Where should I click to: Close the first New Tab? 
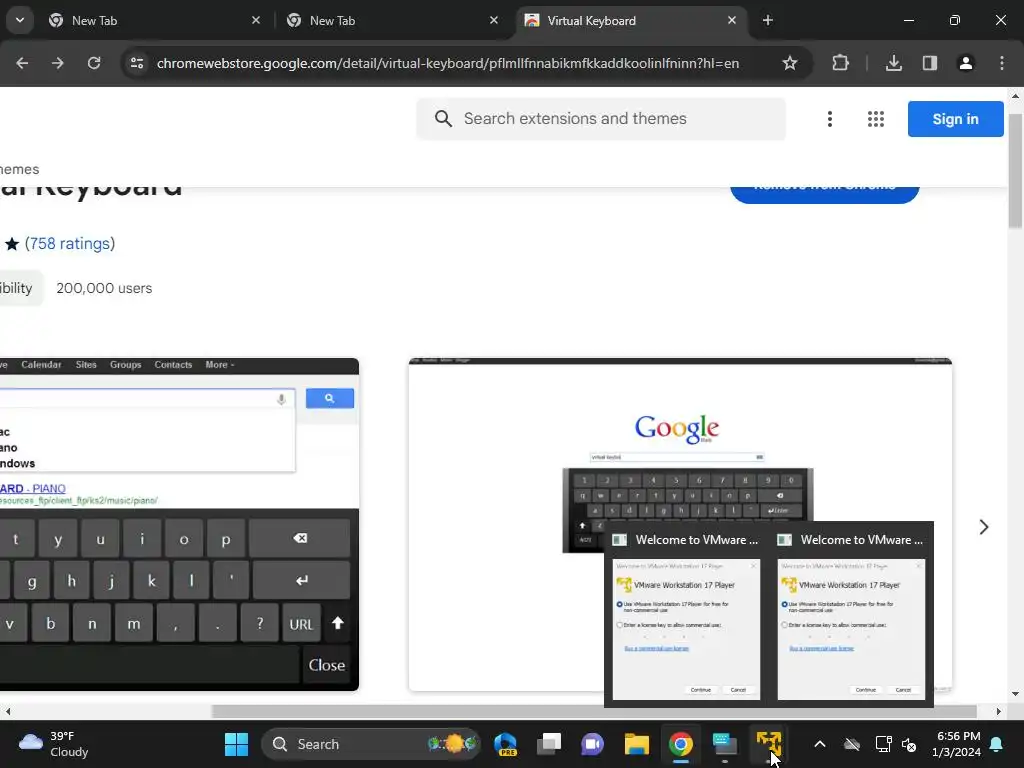click(256, 20)
